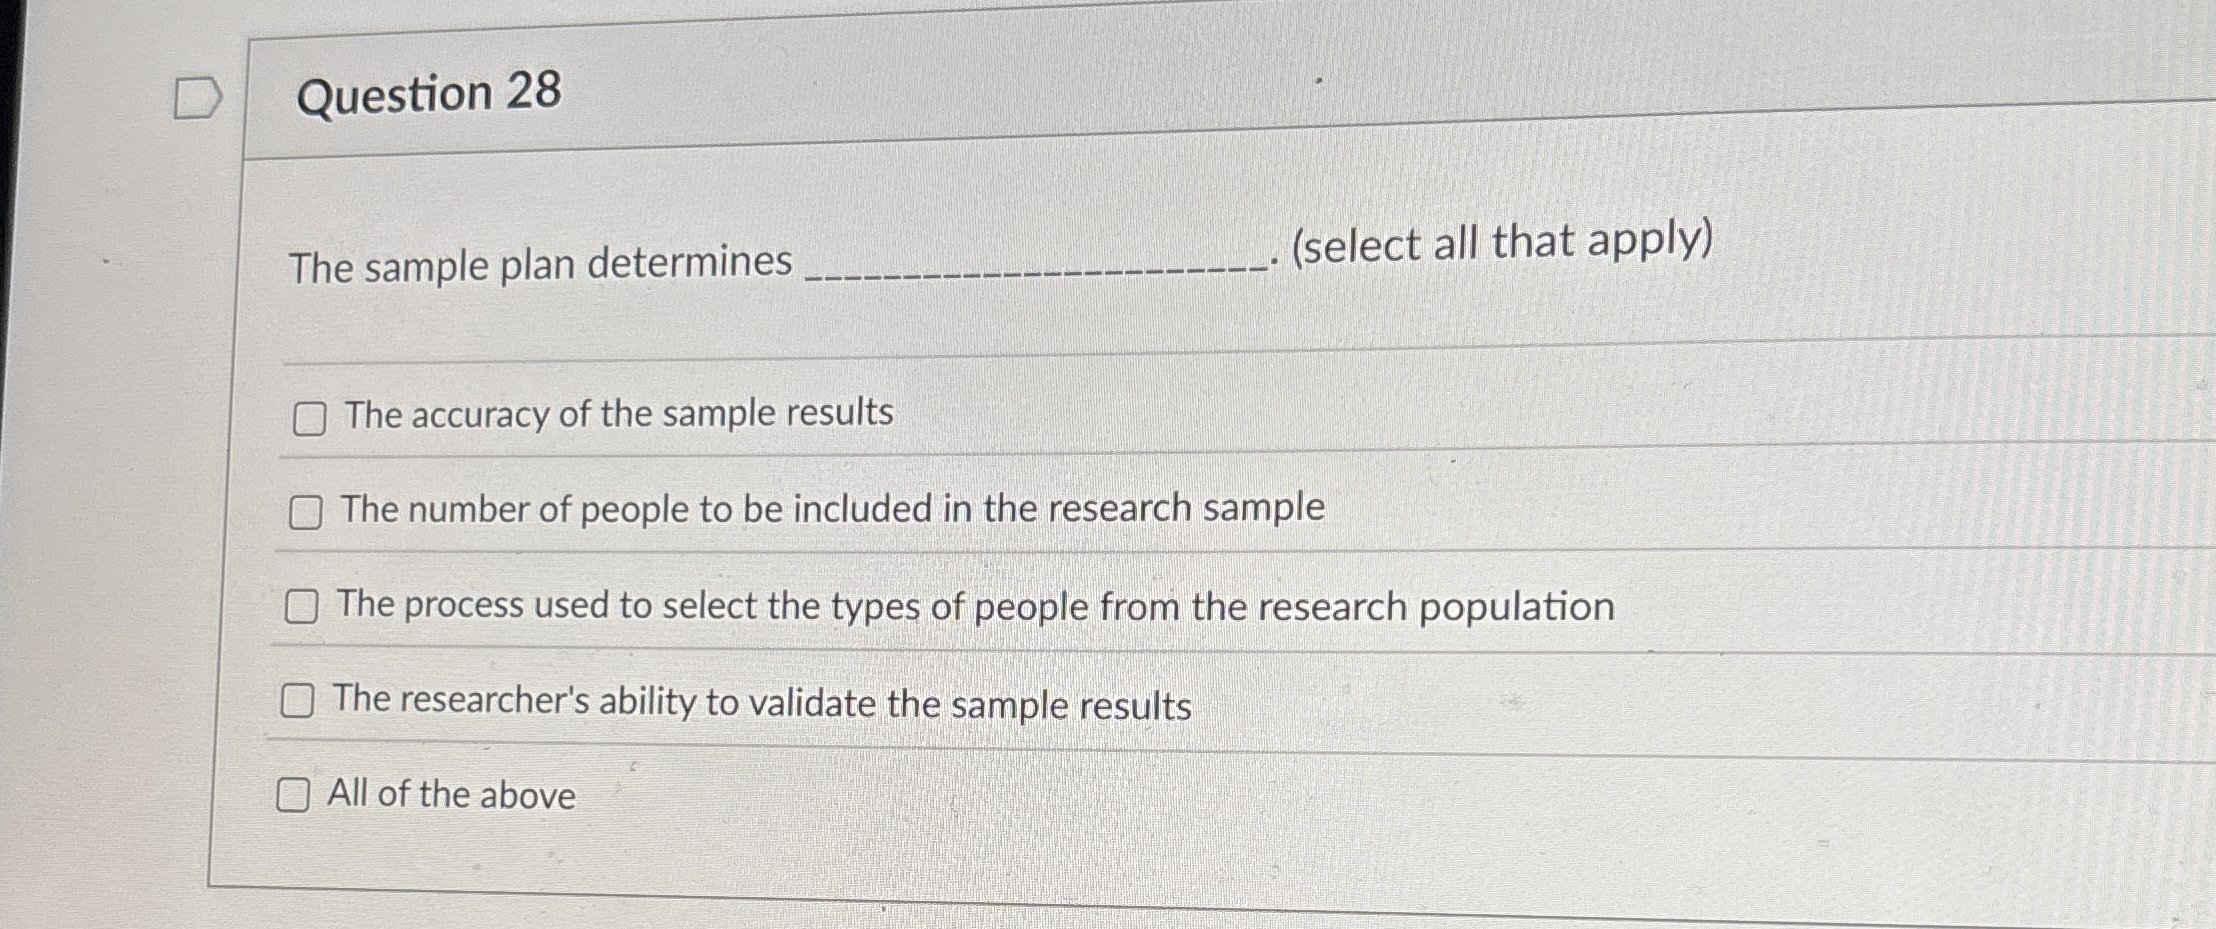Click the Question 28 title text

point(424,94)
